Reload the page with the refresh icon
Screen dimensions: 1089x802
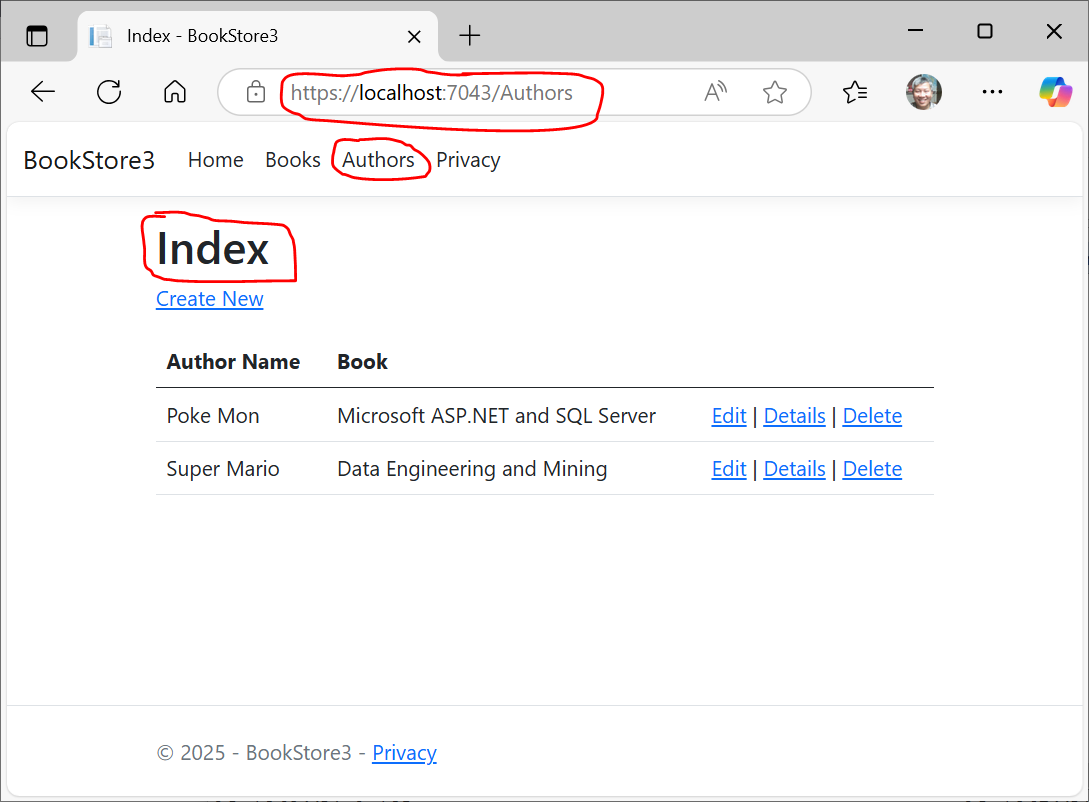pyautogui.click(x=109, y=92)
